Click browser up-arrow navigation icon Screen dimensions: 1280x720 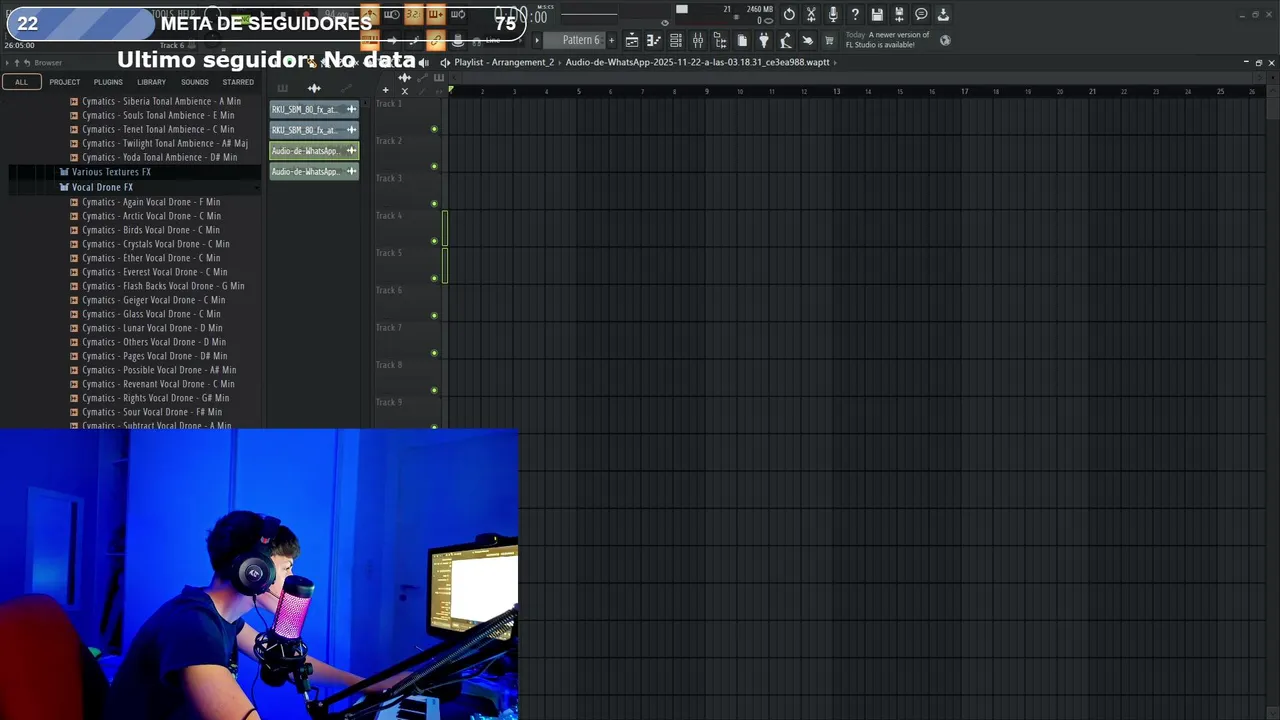pyautogui.click(x=17, y=63)
